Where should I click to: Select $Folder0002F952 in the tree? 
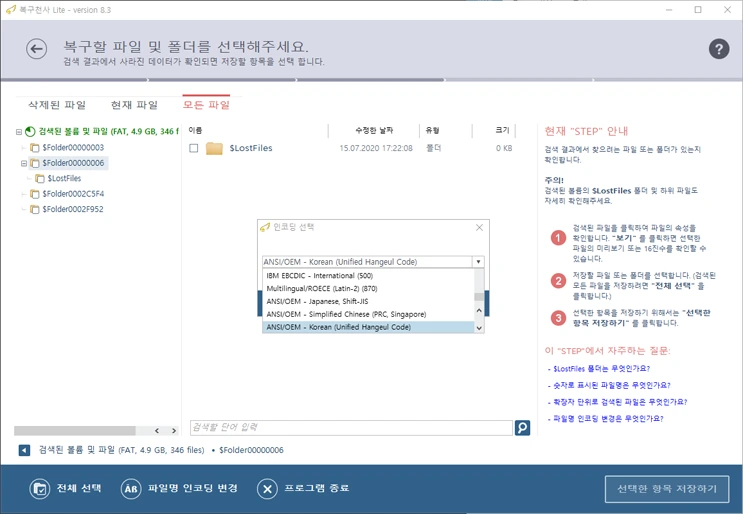click(72, 209)
